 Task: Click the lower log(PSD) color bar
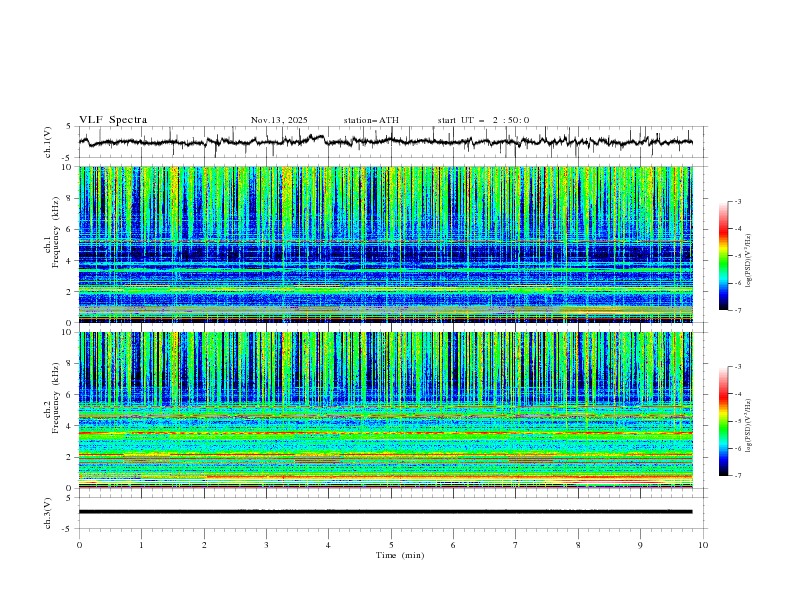724,421
